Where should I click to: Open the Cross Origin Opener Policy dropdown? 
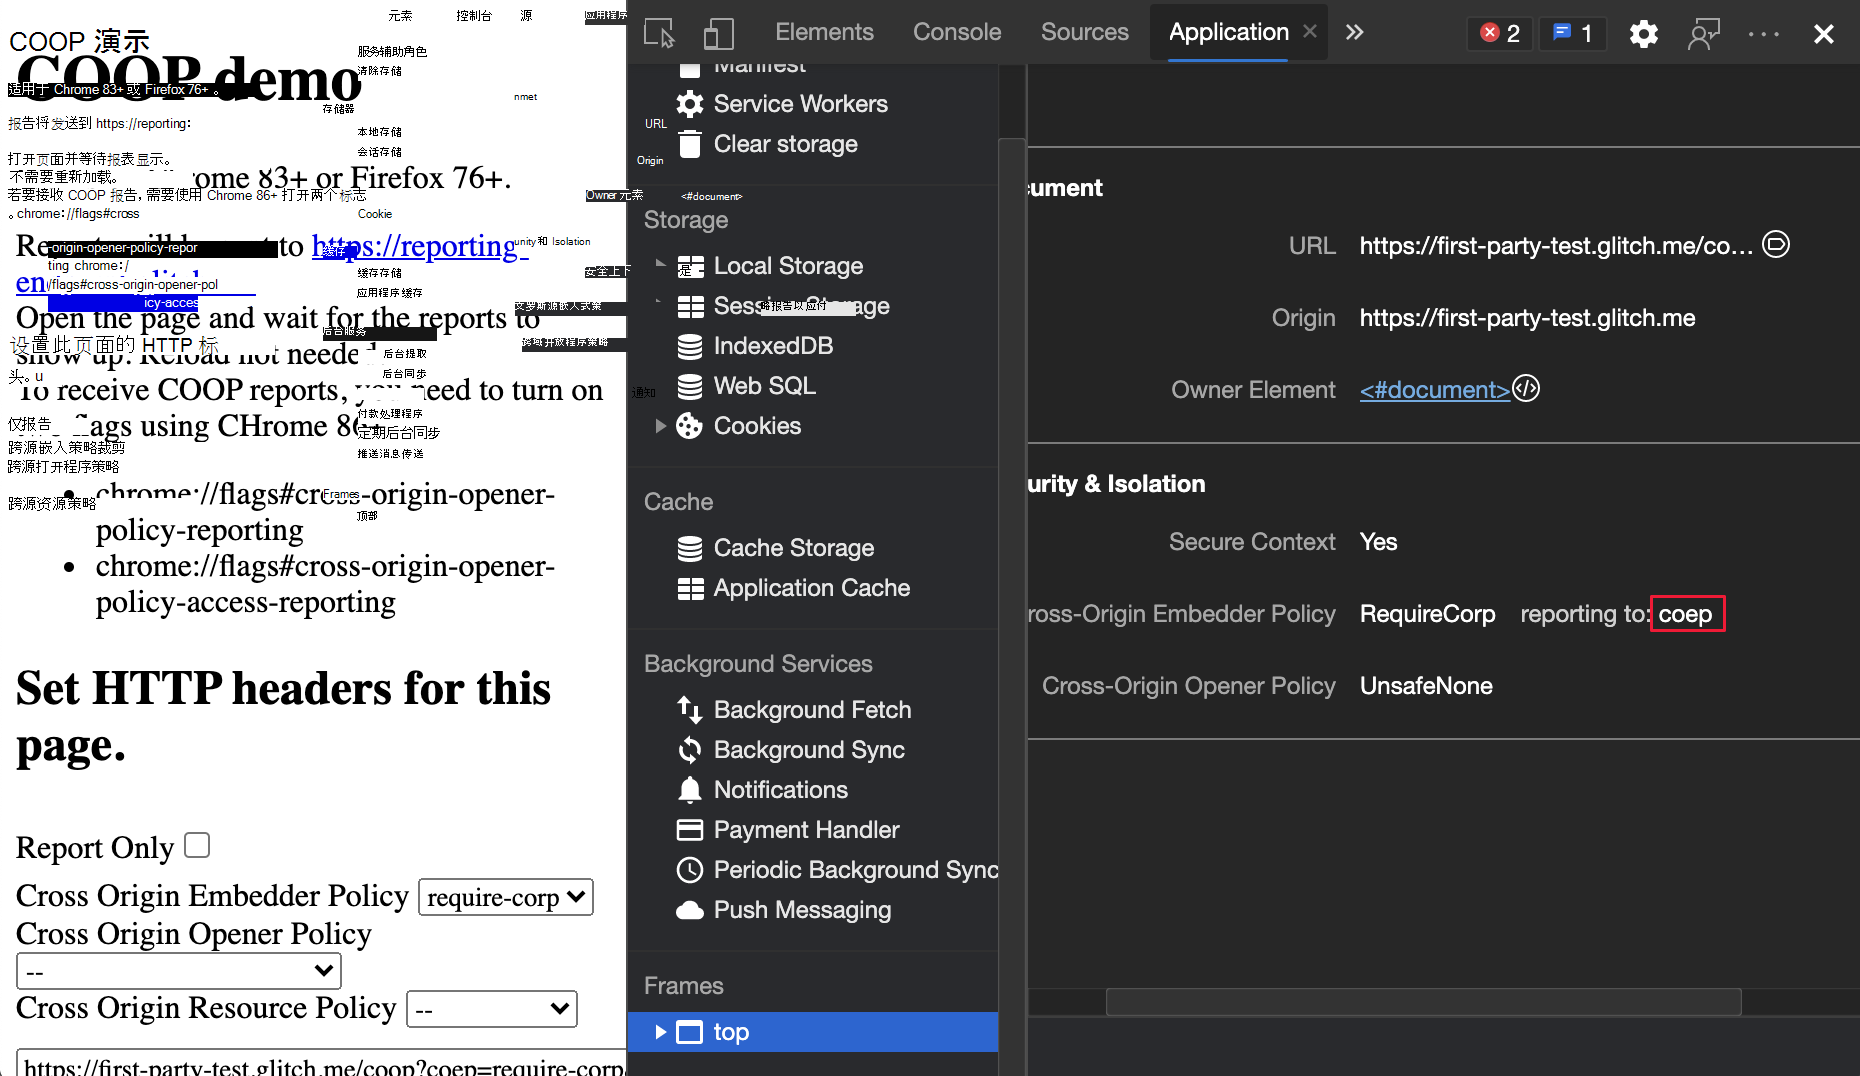[179, 971]
